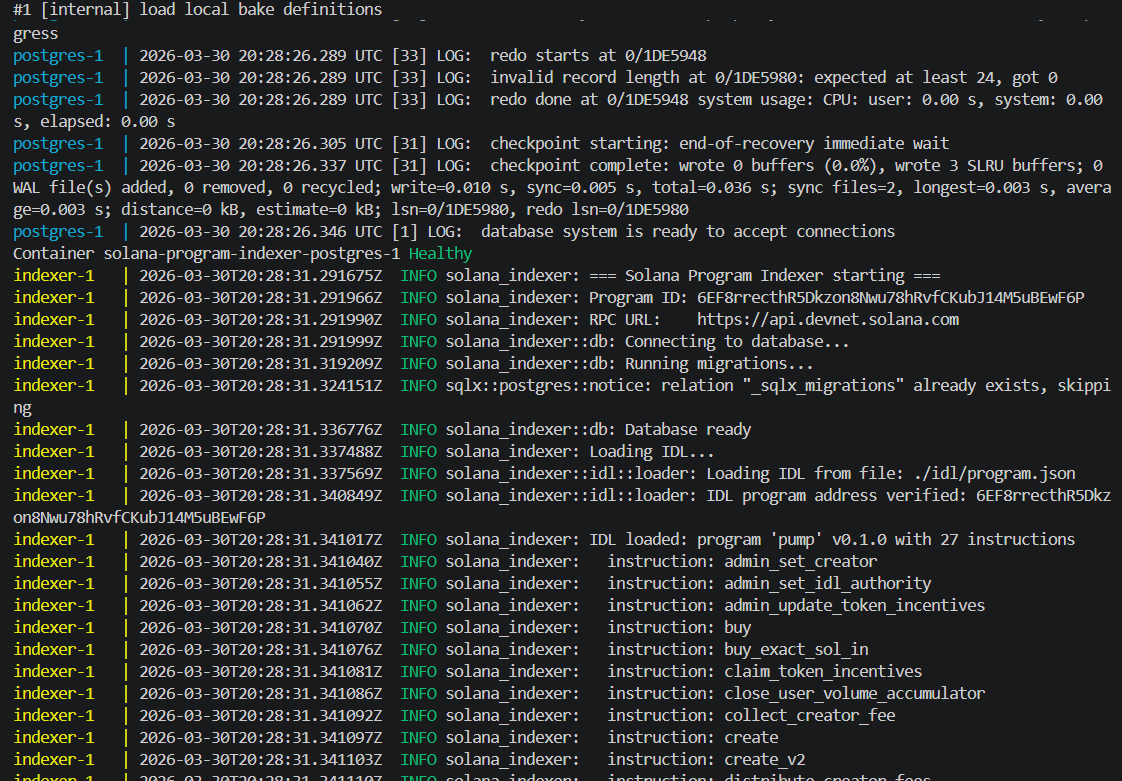
Task: Select instruction name claim_token_incentives
Action: (x=823, y=671)
